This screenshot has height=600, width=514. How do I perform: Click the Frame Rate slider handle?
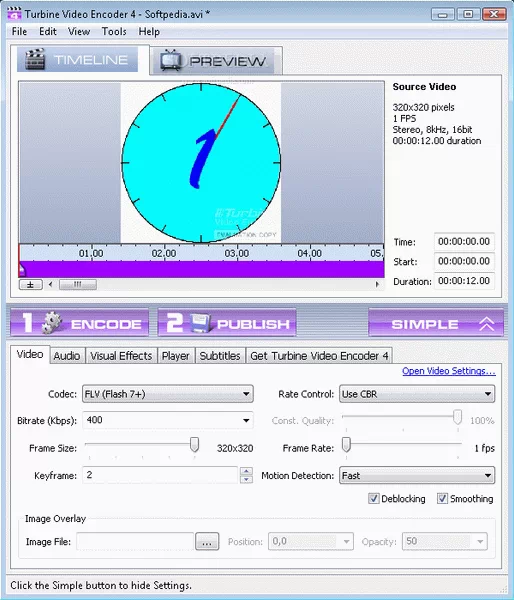point(346,445)
